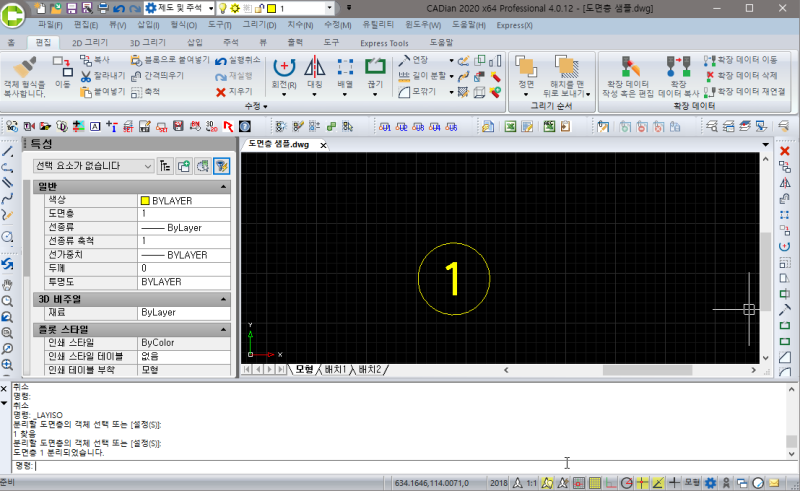Switch to the 주석 ribbon tab

[x=231, y=42]
